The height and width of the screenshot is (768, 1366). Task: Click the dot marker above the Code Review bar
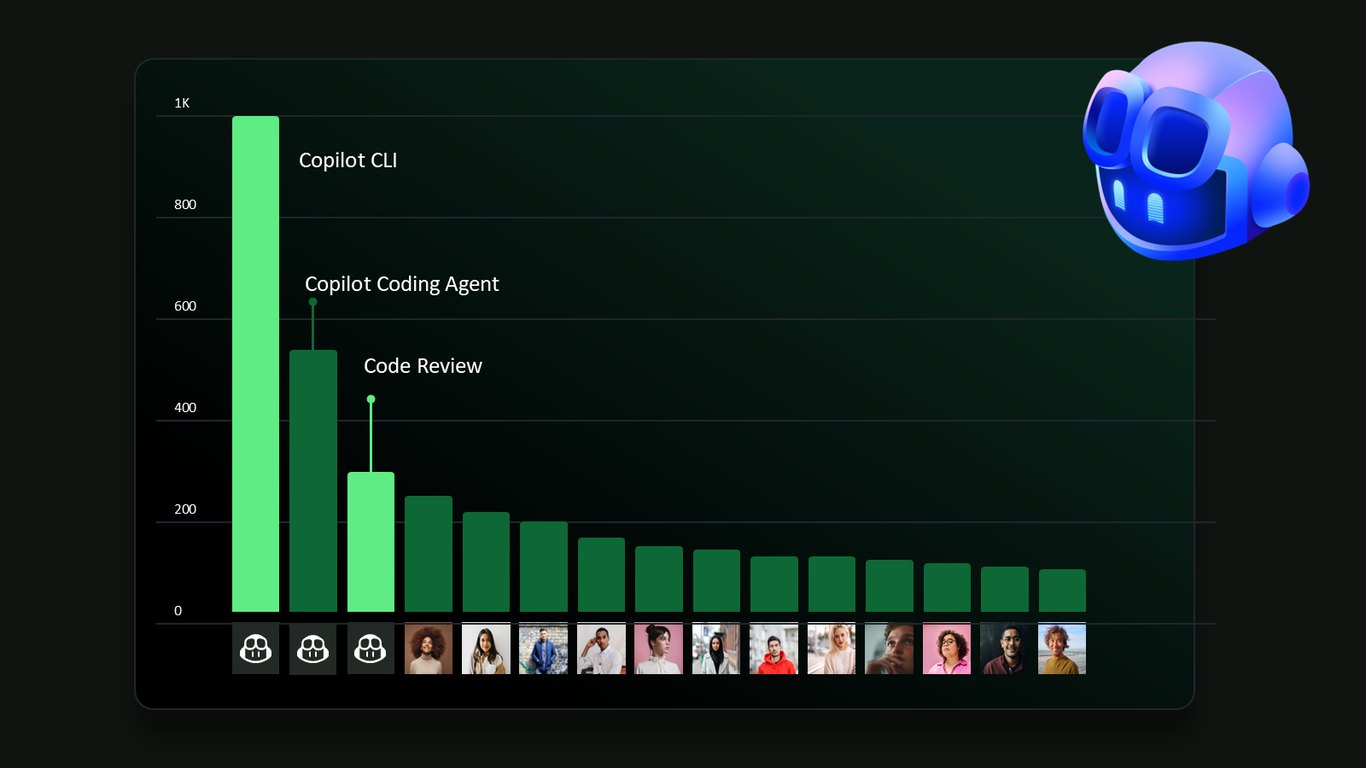click(x=371, y=399)
